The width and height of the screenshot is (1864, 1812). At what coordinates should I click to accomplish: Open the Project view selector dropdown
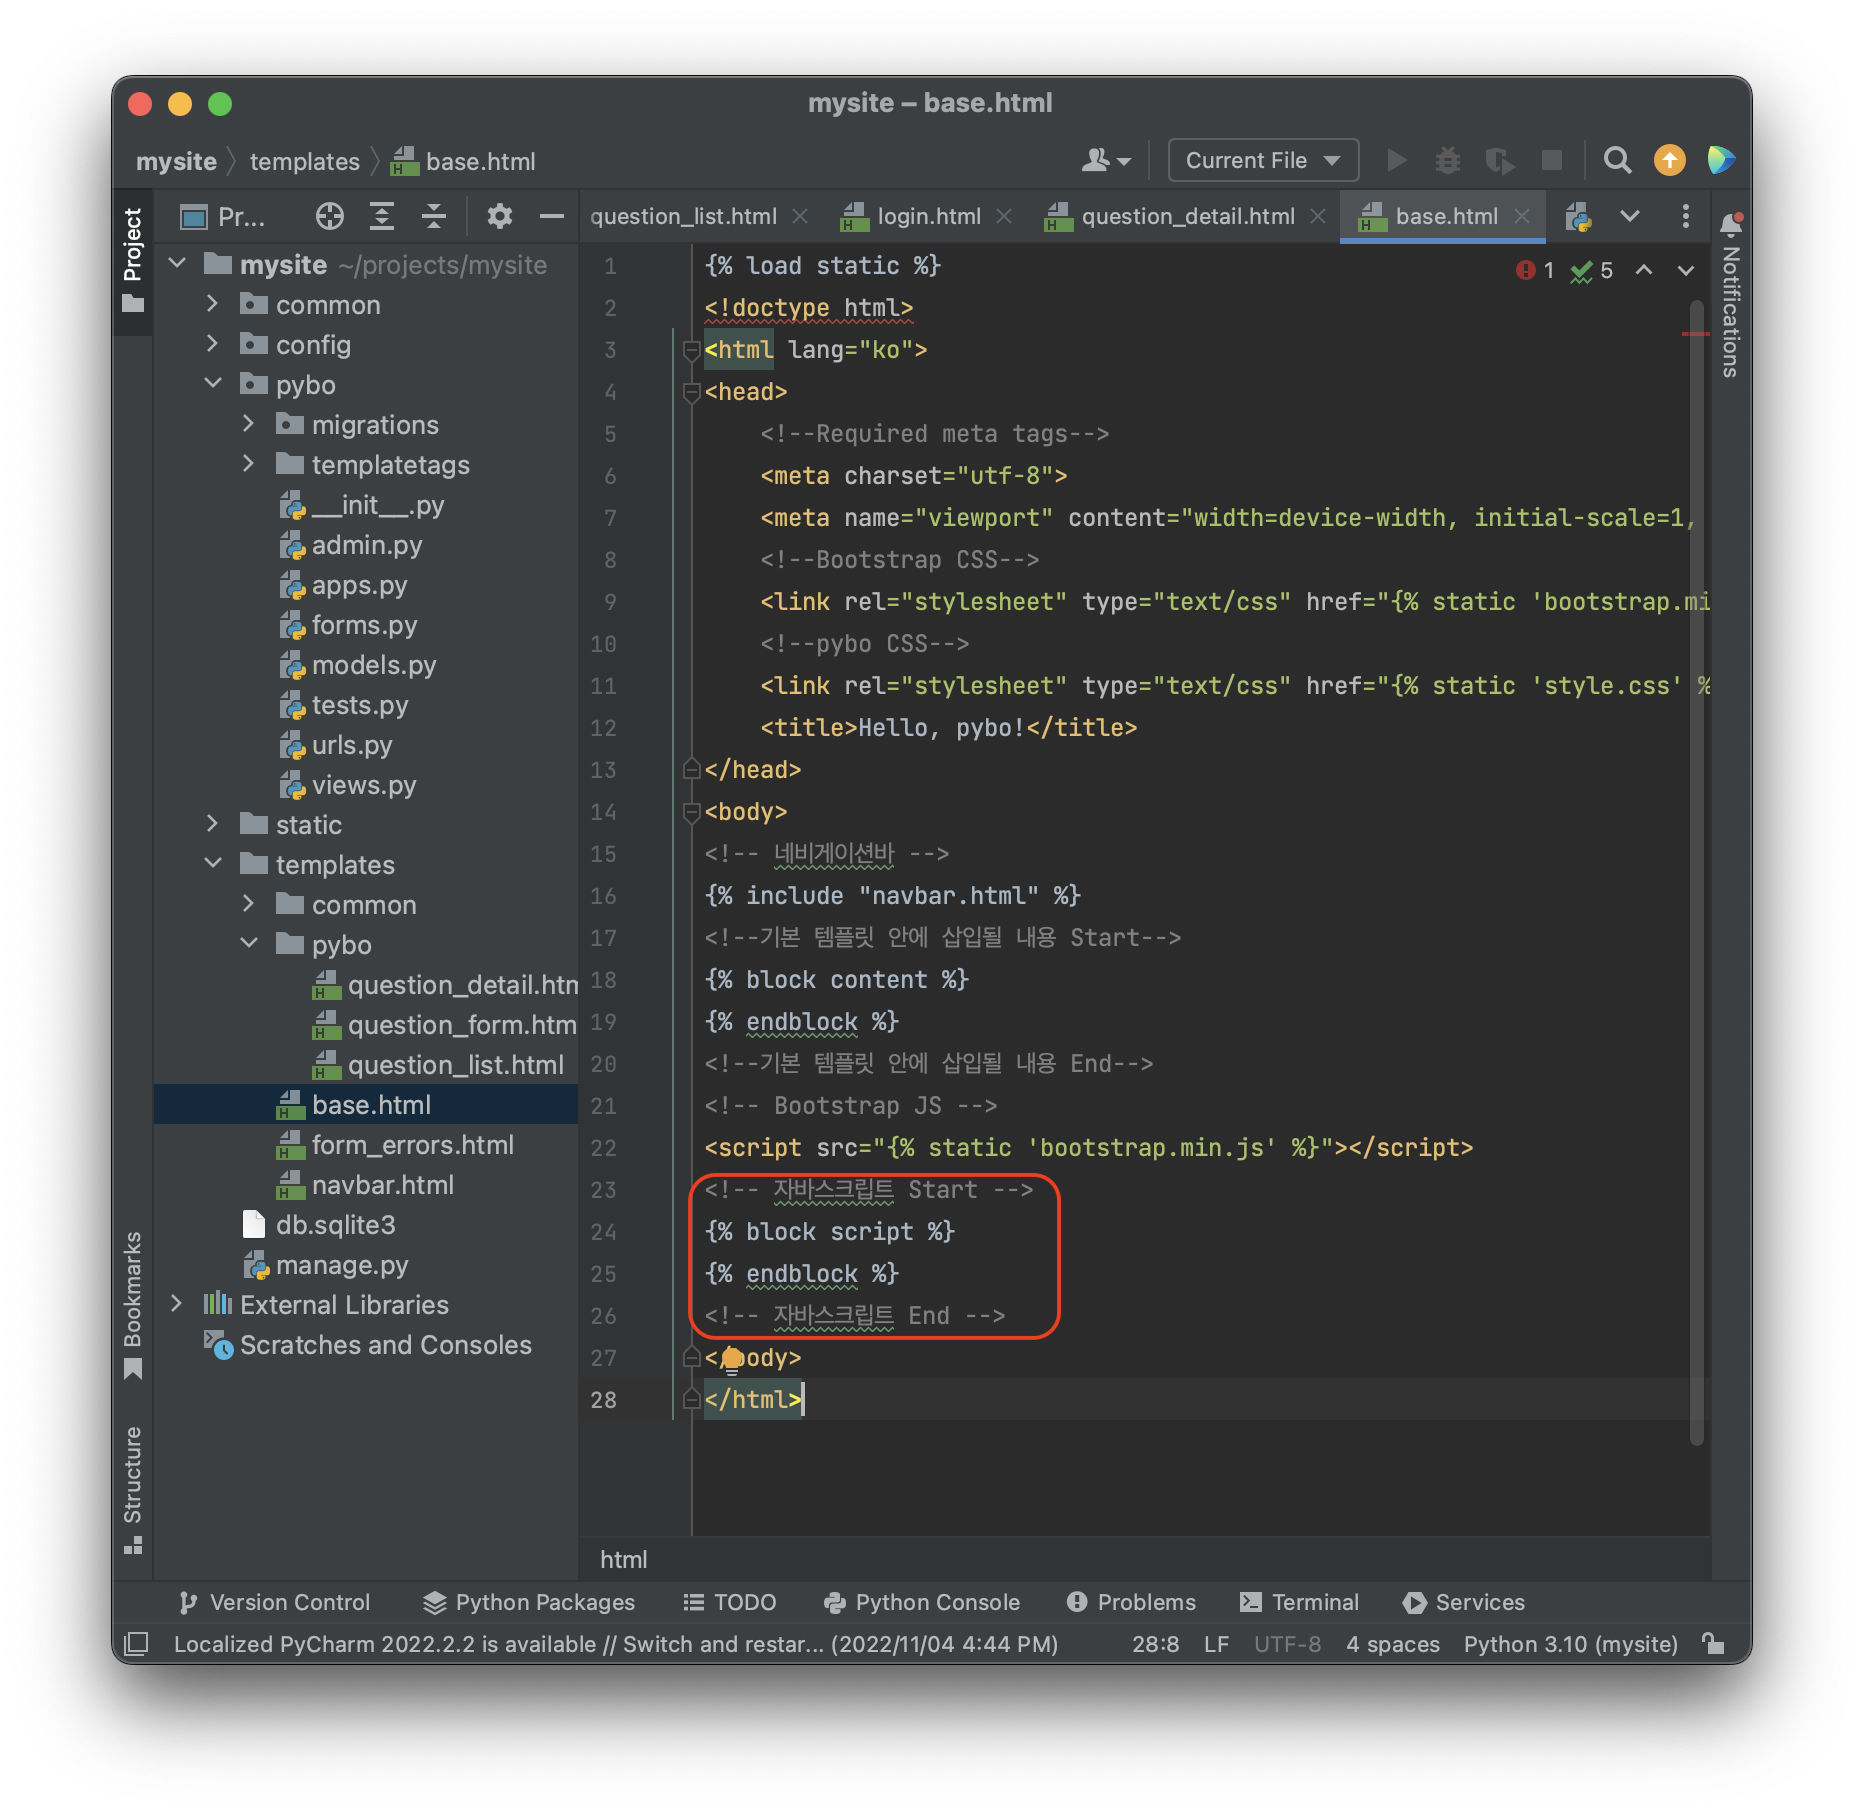tap(223, 216)
